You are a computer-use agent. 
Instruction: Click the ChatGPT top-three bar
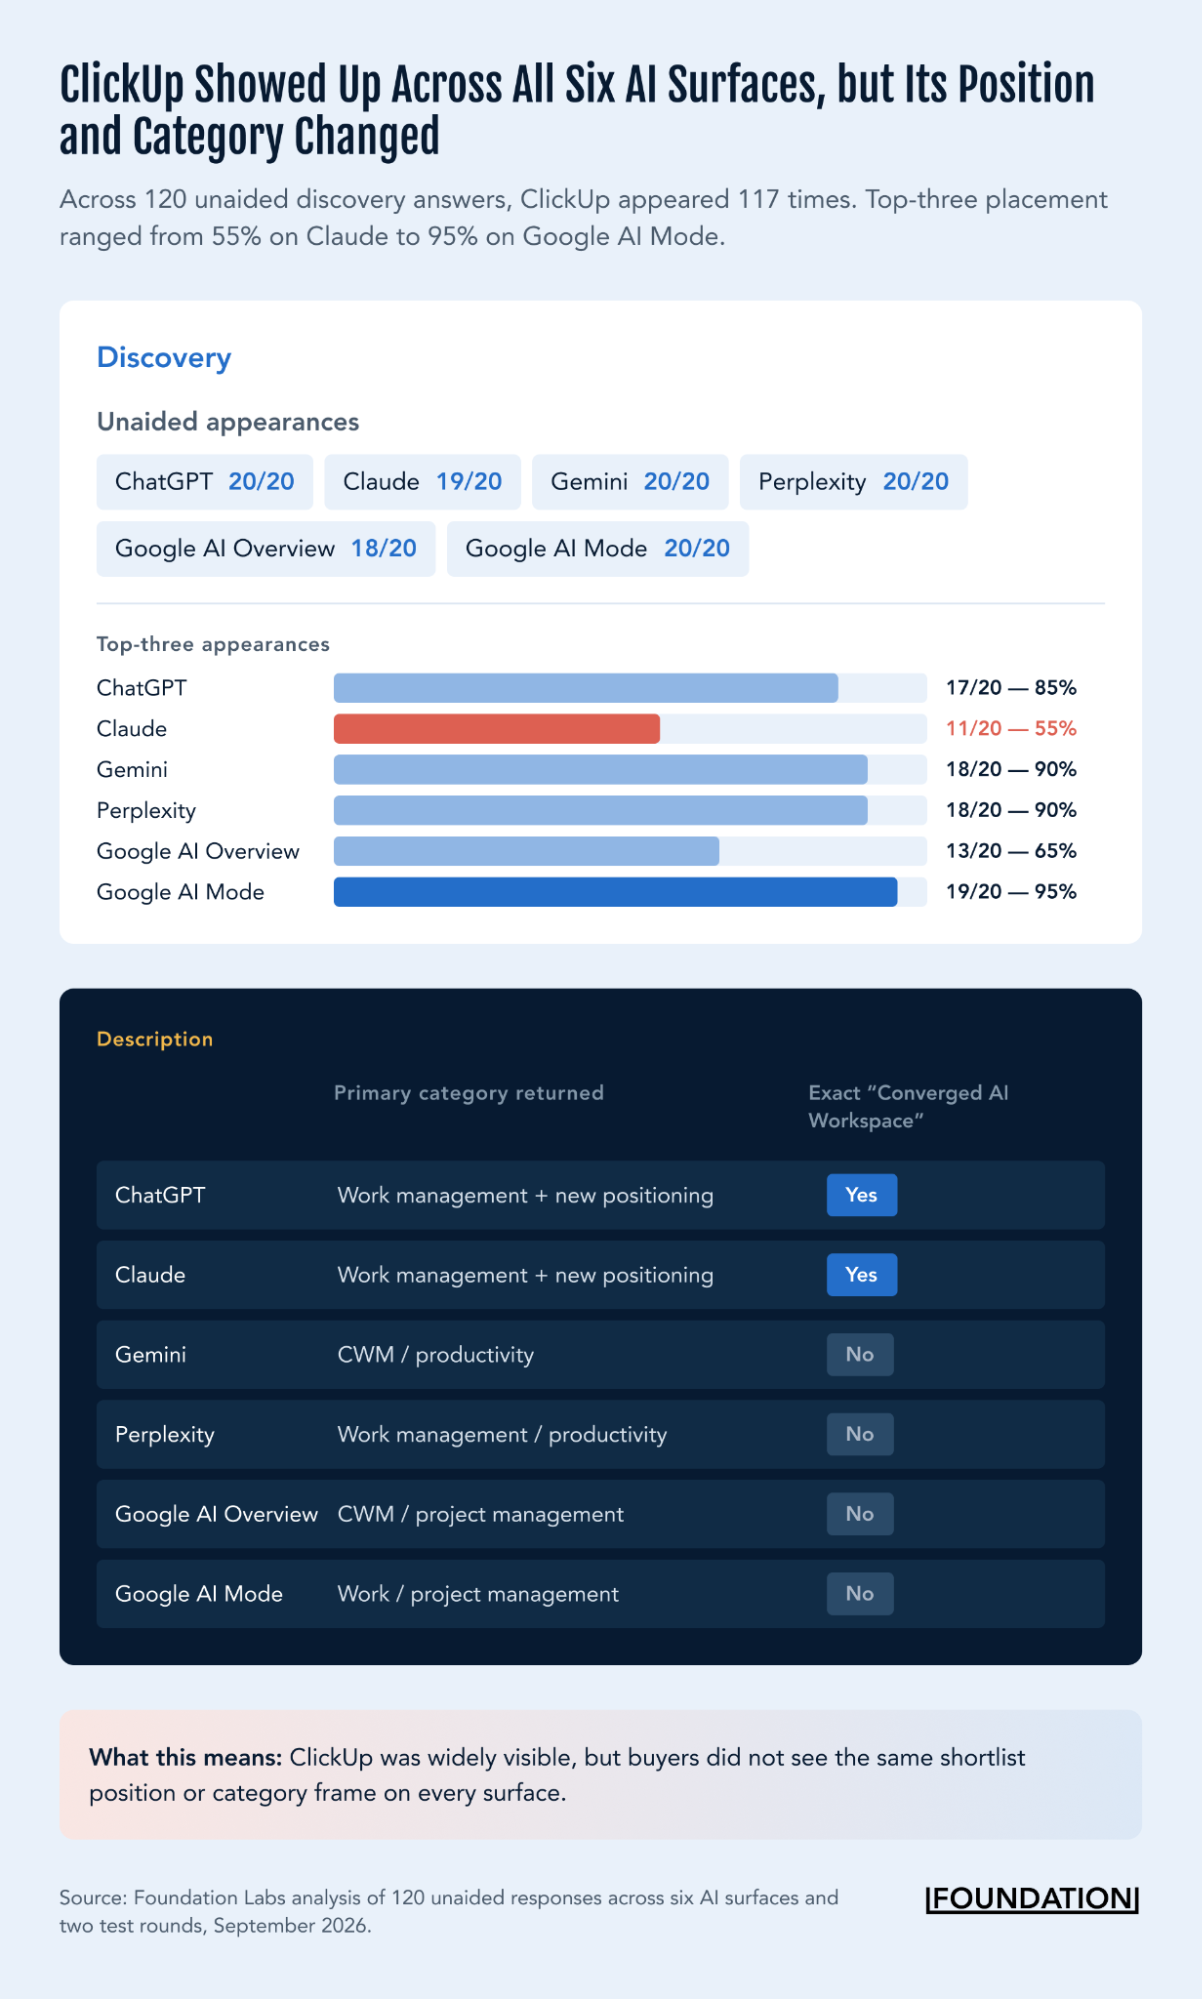(586, 688)
